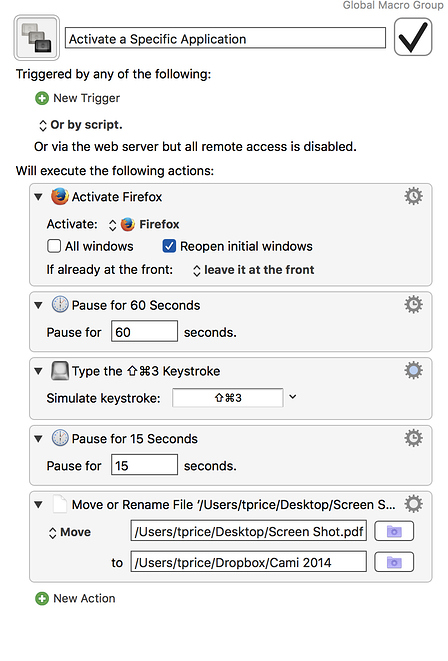The width and height of the screenshot is (448, 661).
Task: Click the New Action button
Action: coord(75,598)
